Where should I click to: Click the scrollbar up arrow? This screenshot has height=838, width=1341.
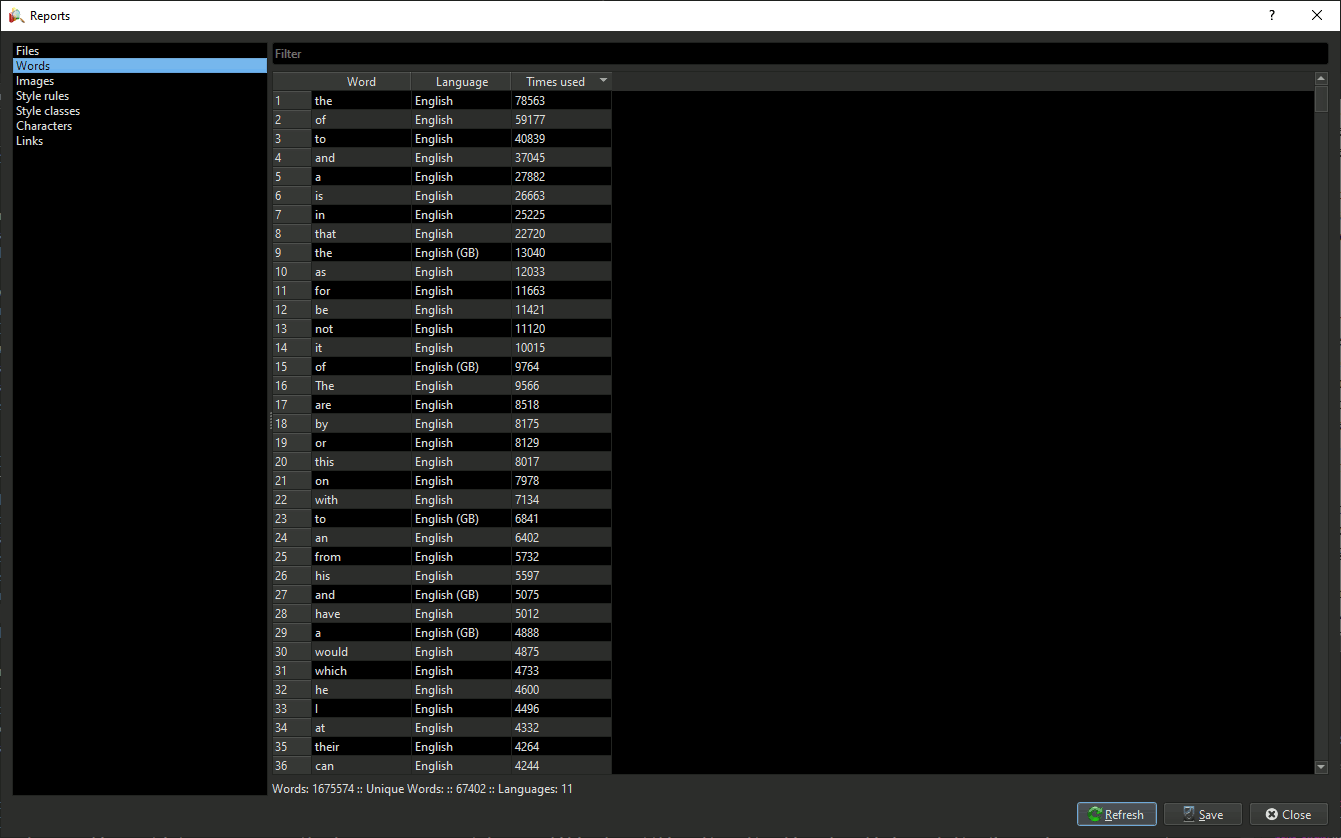tap(1321, 78)
